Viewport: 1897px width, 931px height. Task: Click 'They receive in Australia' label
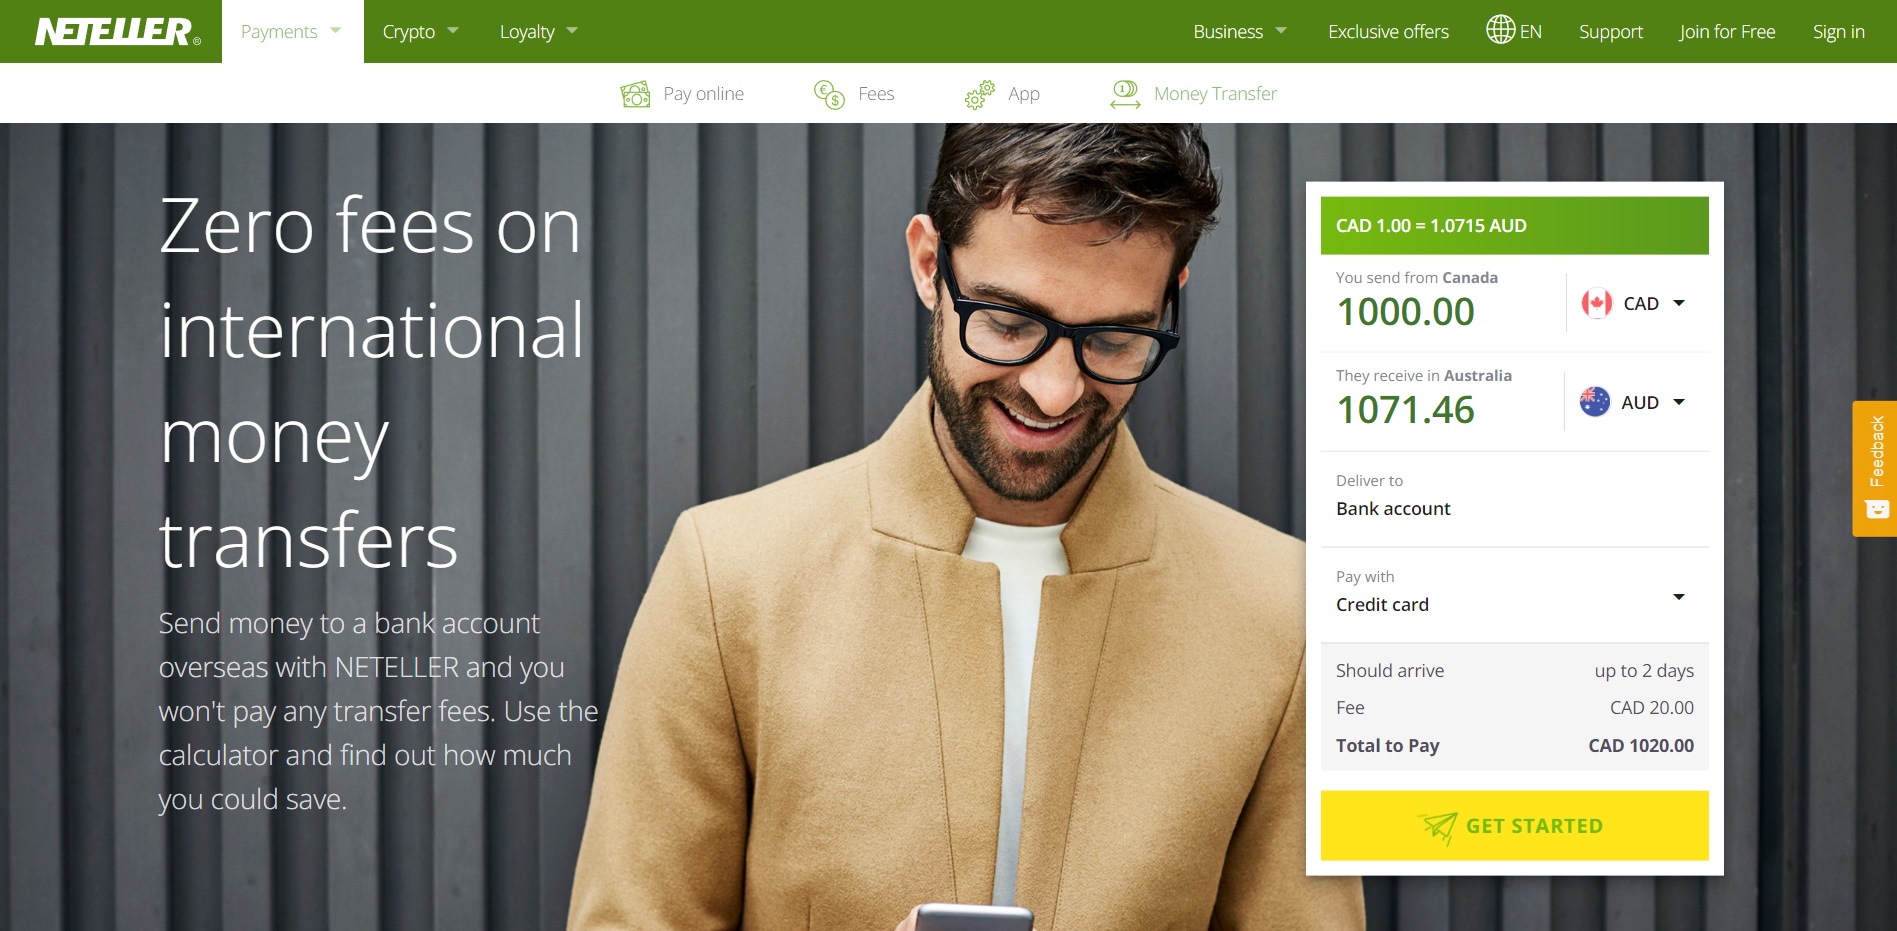click(1423, 375)
